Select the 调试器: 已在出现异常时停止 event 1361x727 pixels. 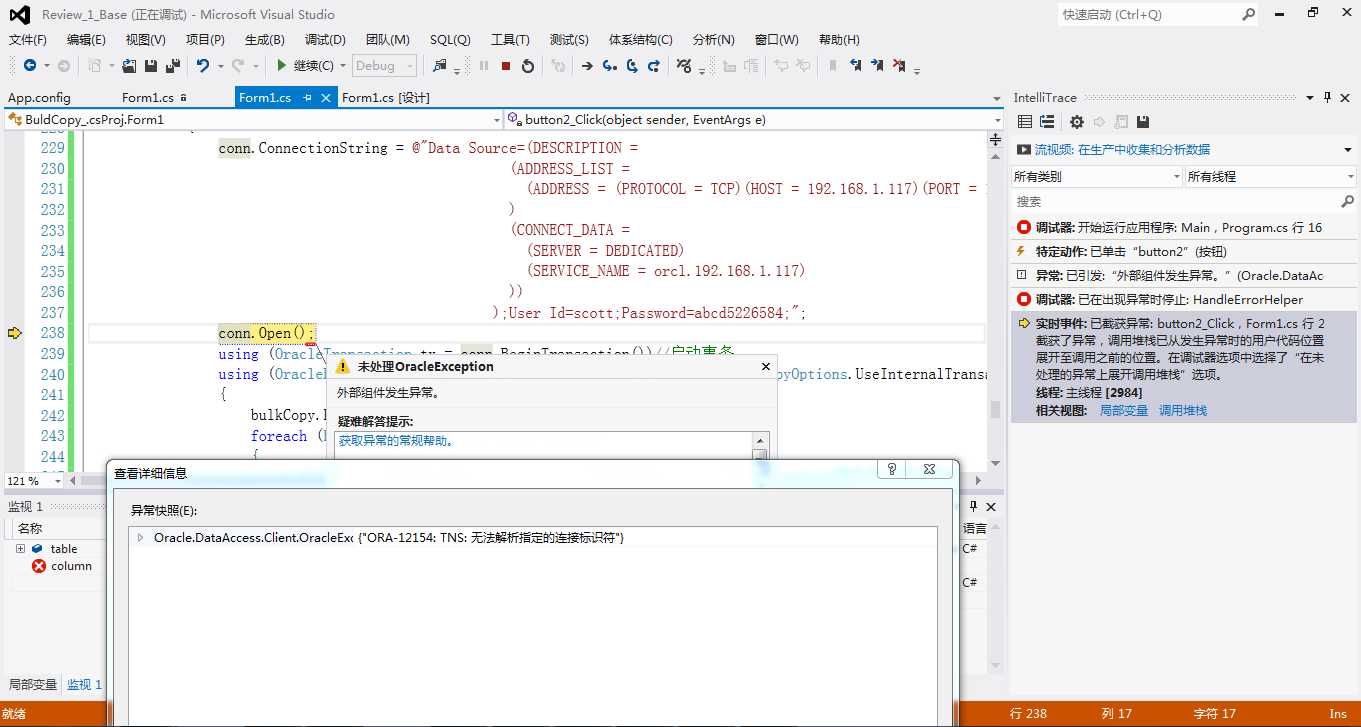[x=1184, y=300]
